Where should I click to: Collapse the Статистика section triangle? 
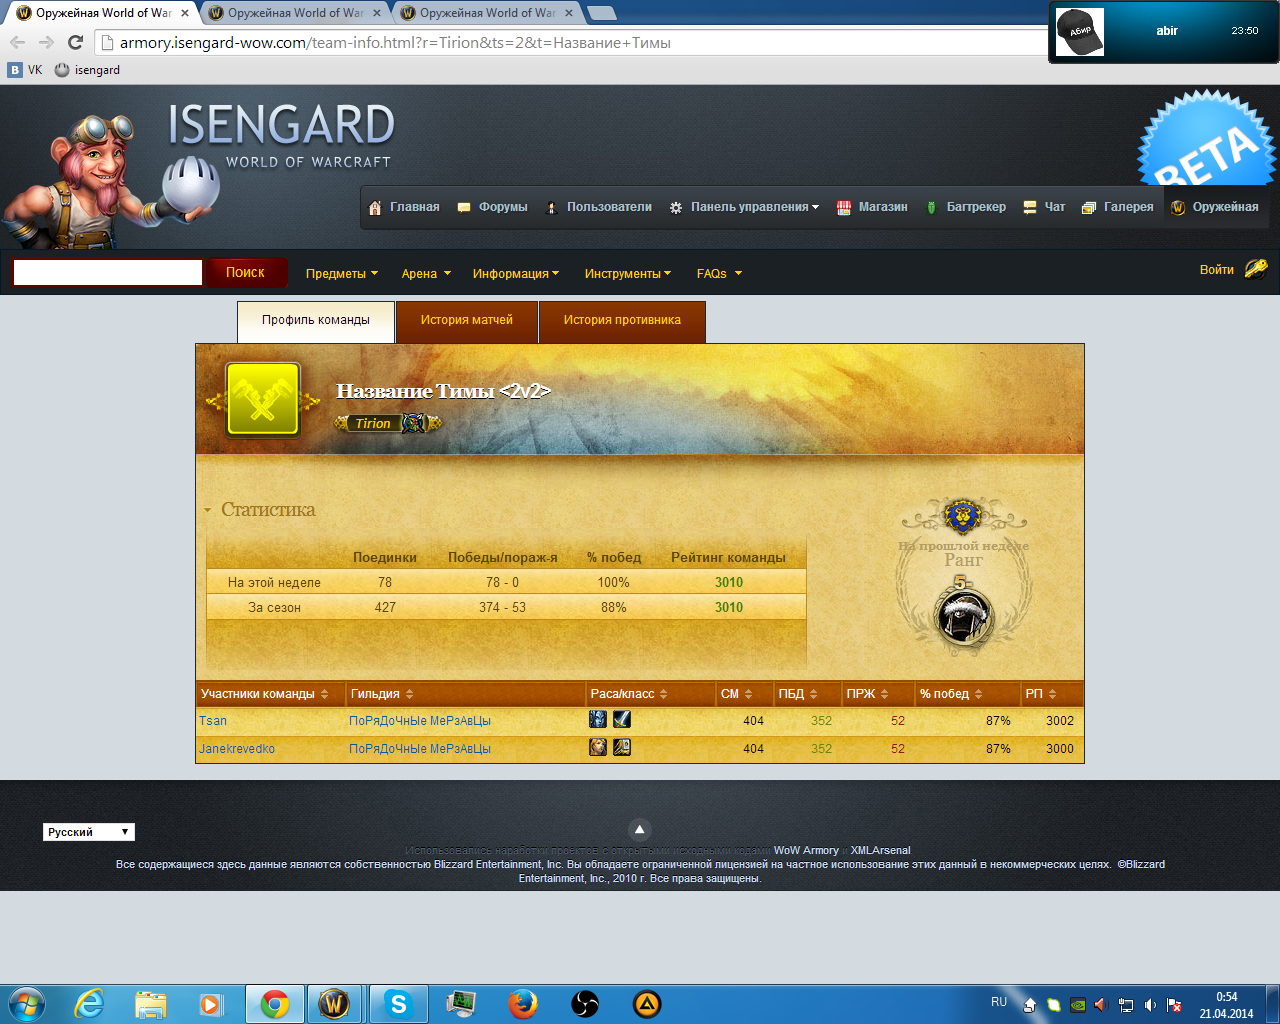(207, 510)
